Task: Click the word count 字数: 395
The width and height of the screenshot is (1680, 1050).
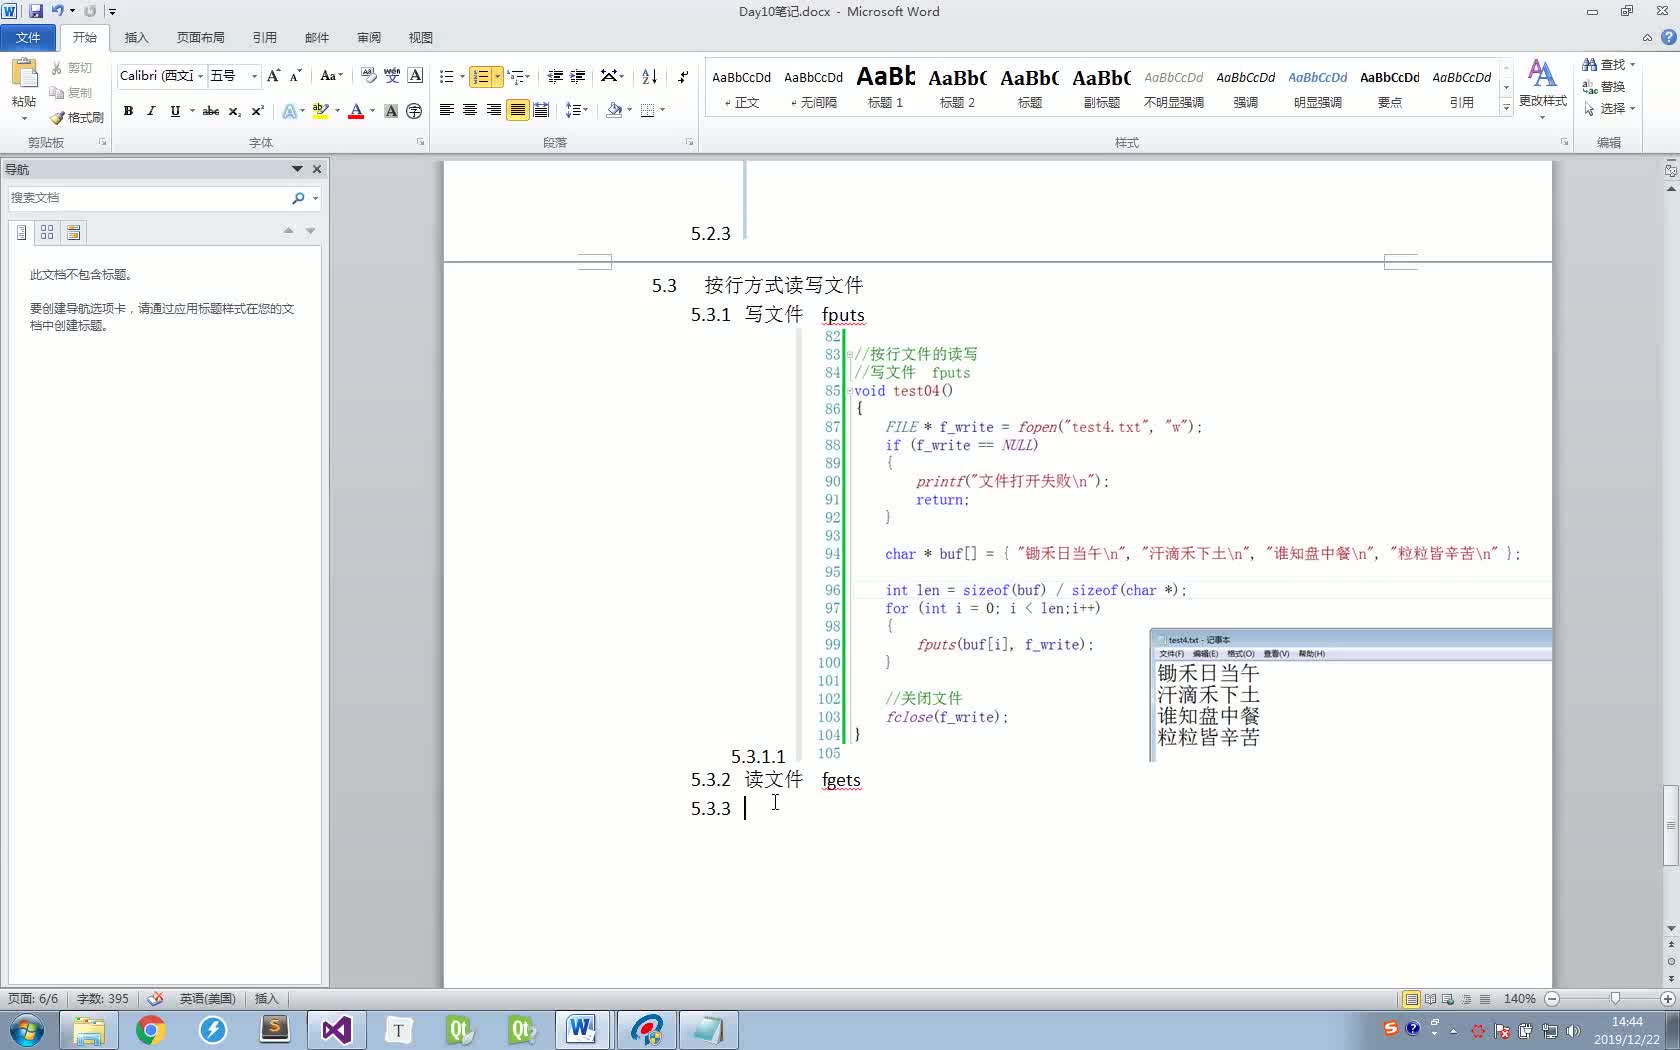Action: pyautogui.click(x=103, y=998)
